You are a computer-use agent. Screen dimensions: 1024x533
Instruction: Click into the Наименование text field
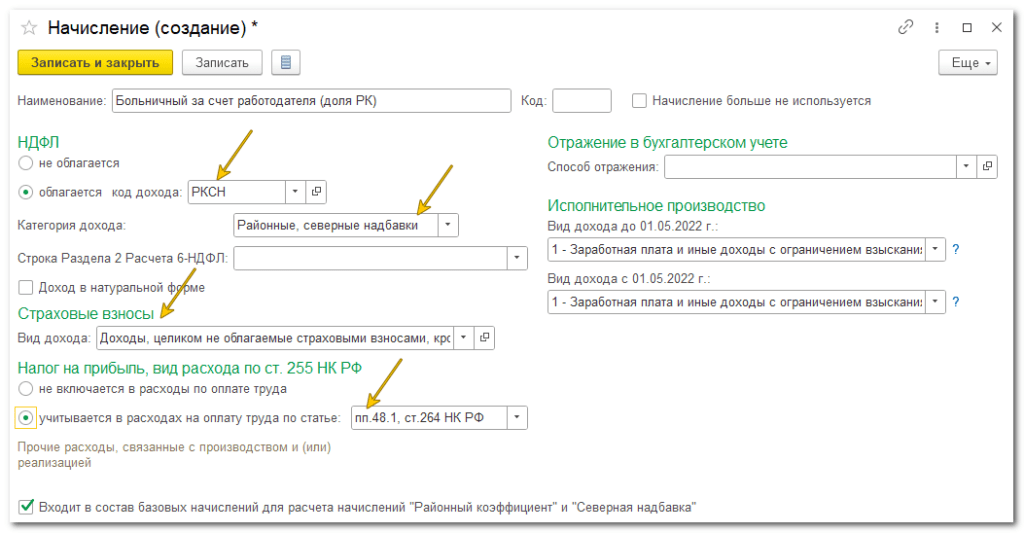coord(310,101)
